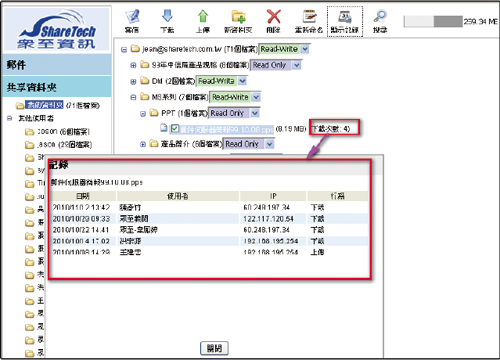Screen dimensions: 500x360
Task: Click the 日期 column header
Action: coord(83,196)
